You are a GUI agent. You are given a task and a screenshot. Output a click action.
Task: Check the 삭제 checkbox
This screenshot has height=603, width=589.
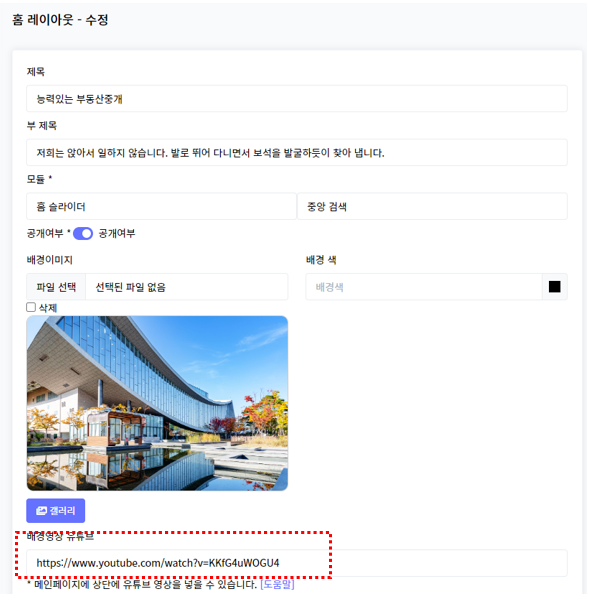(31, 307)
